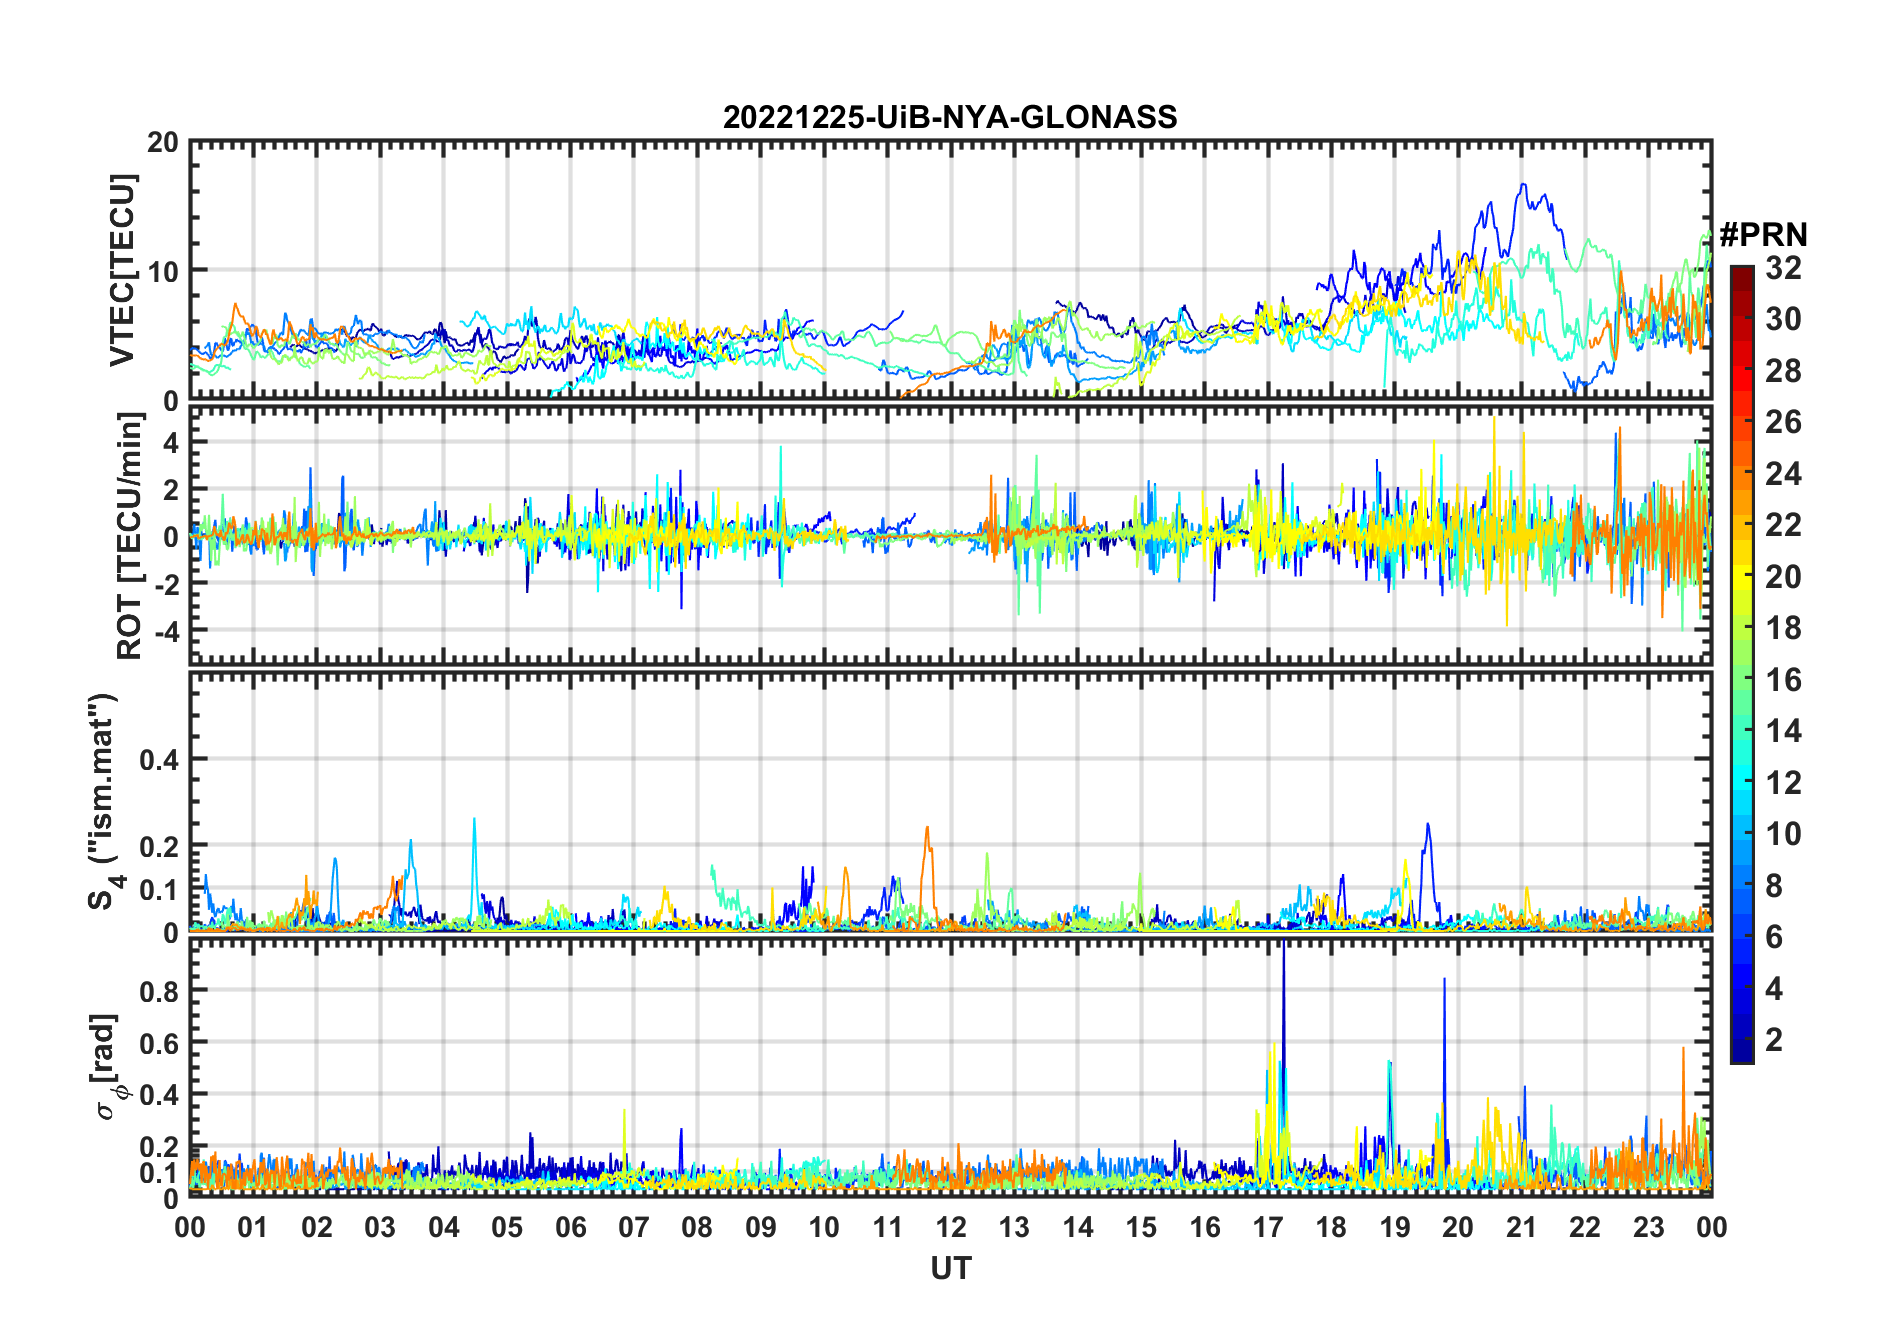This screenshot has height=1330, width=1902.
Task: Click x-axis hour tick label 12
Action: pyautogui.click(x=951, y=1227)
